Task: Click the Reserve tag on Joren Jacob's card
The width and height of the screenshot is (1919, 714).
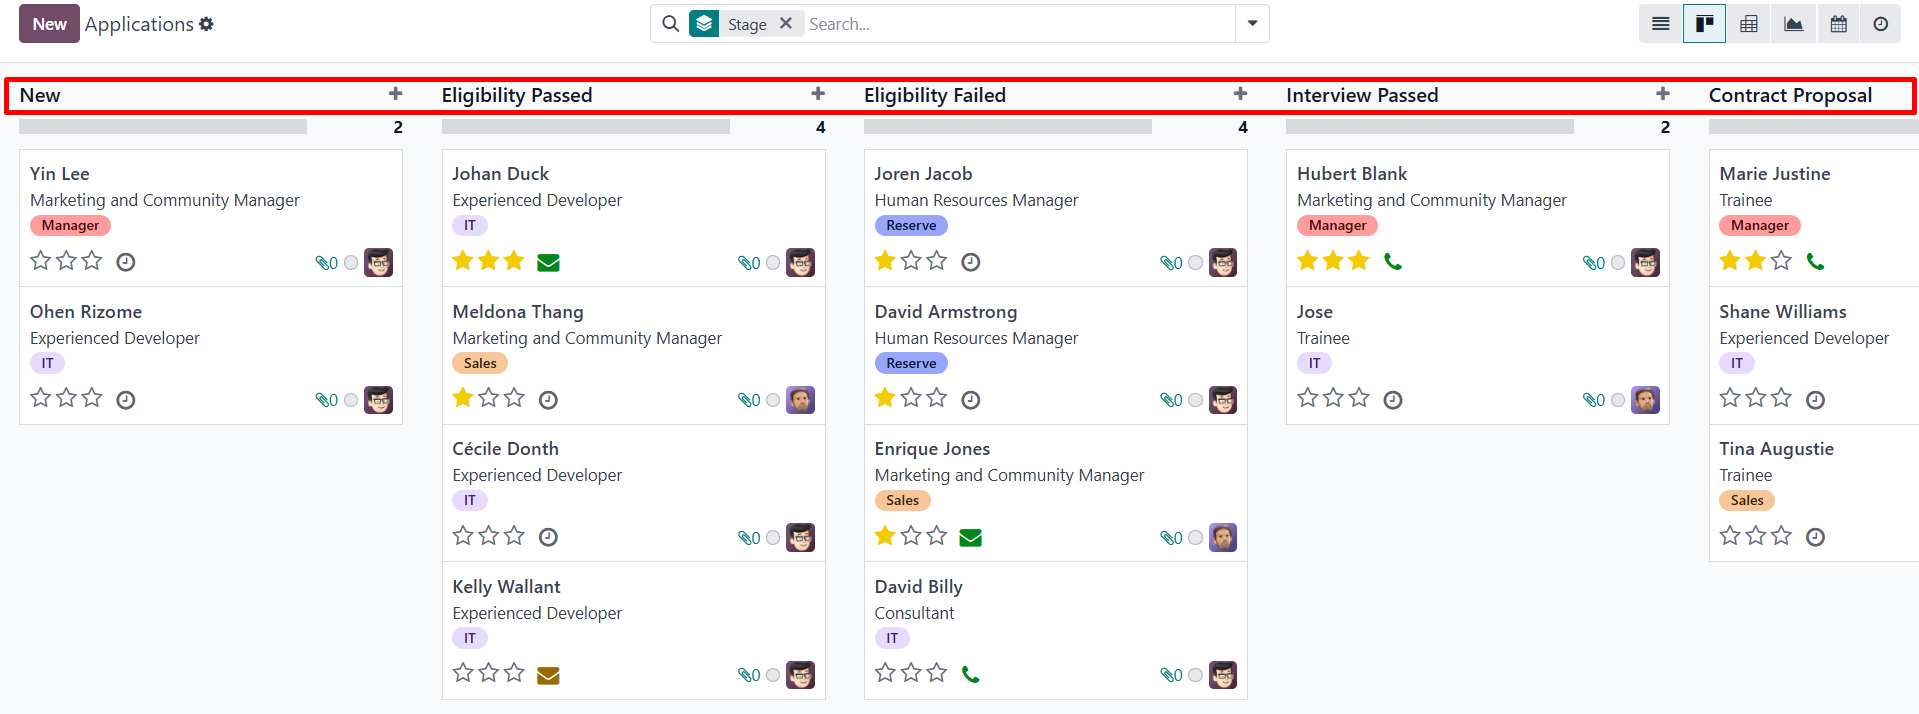Action: click(x=911, y=225)
